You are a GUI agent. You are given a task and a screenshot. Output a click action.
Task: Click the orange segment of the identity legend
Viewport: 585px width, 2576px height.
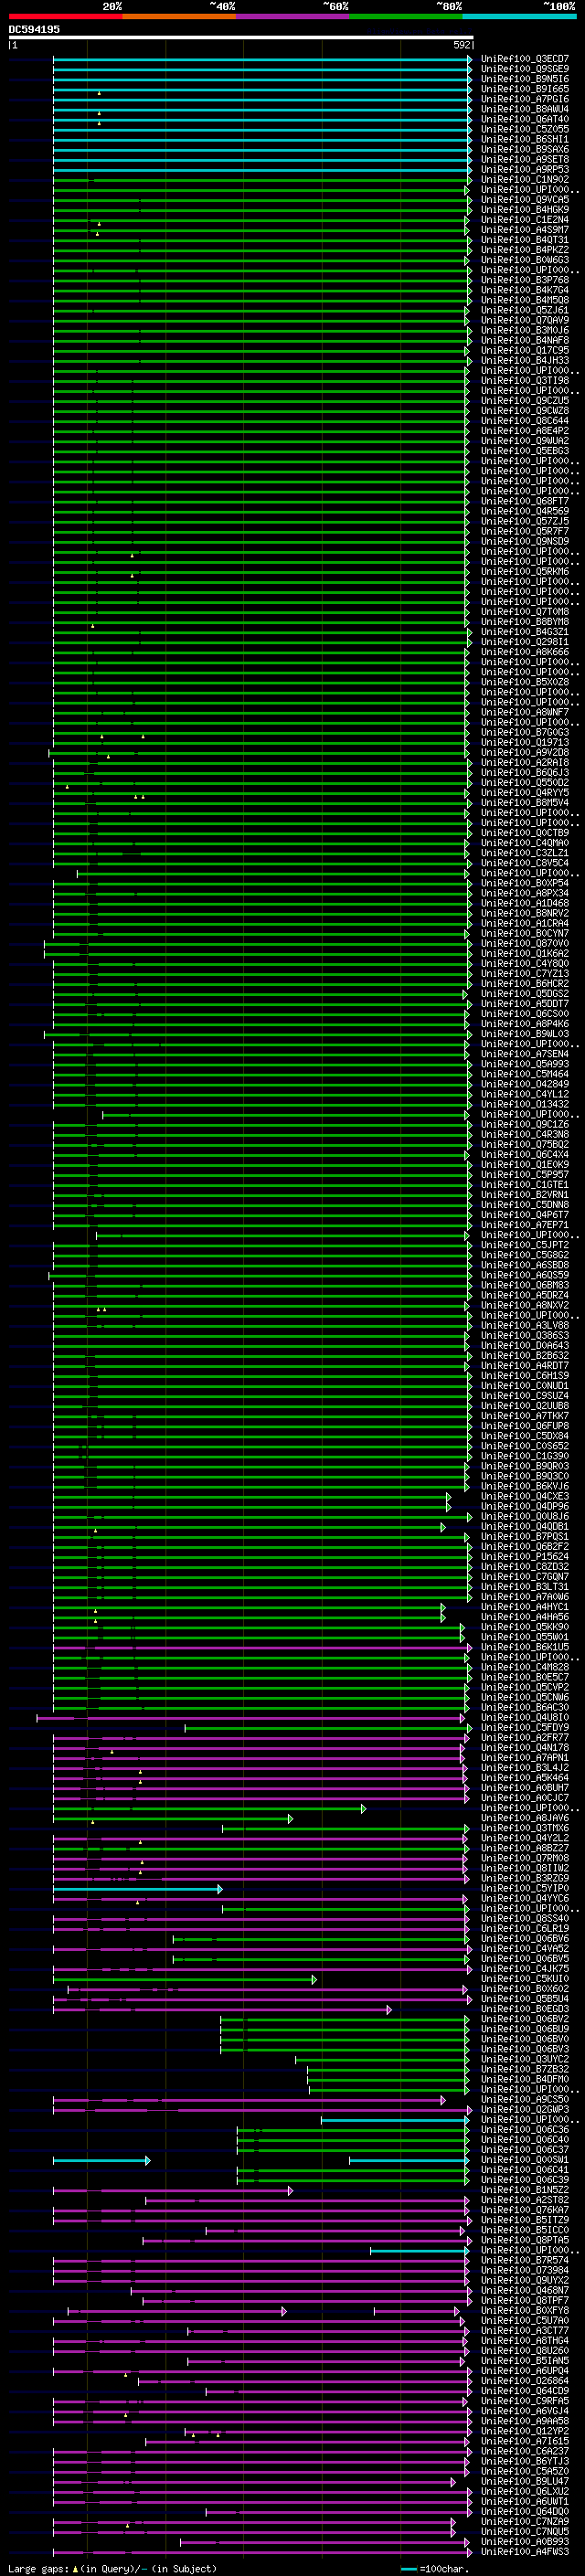pos(180,16)
